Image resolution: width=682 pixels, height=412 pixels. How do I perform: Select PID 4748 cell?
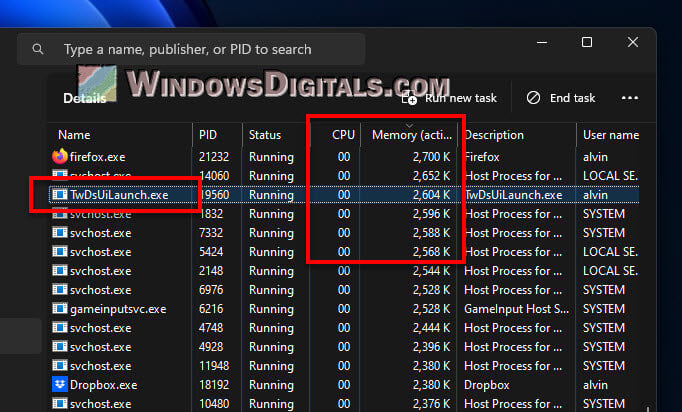click(x=211, y=328)
